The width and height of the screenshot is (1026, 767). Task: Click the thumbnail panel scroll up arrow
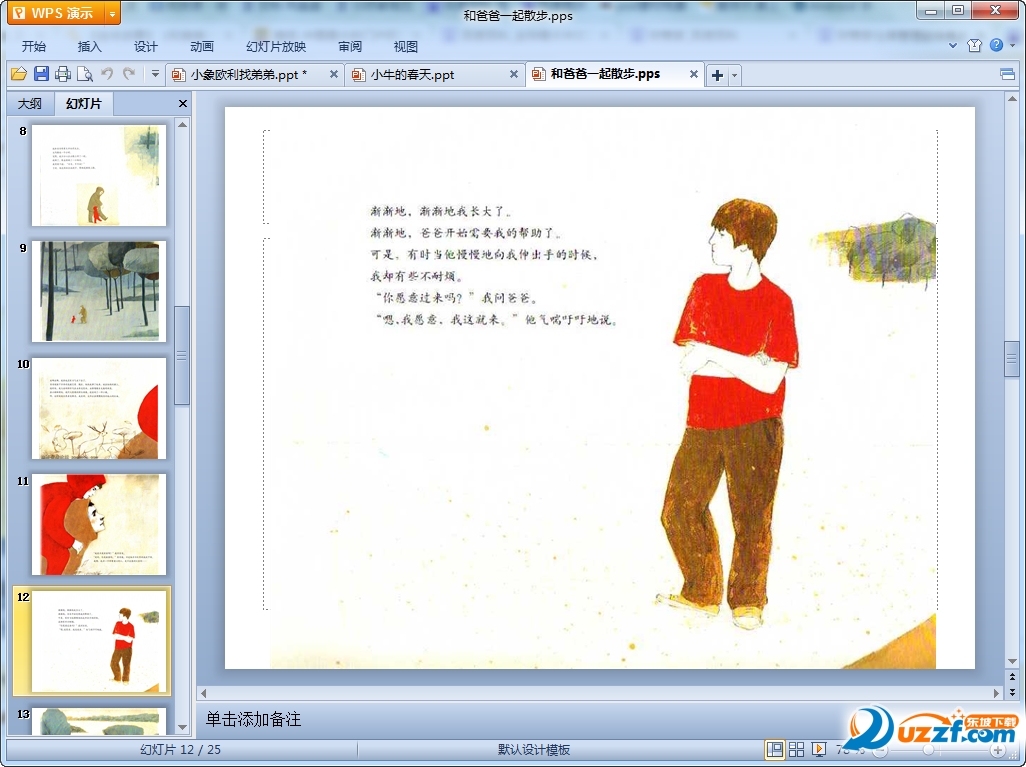[x=183, y=124]
